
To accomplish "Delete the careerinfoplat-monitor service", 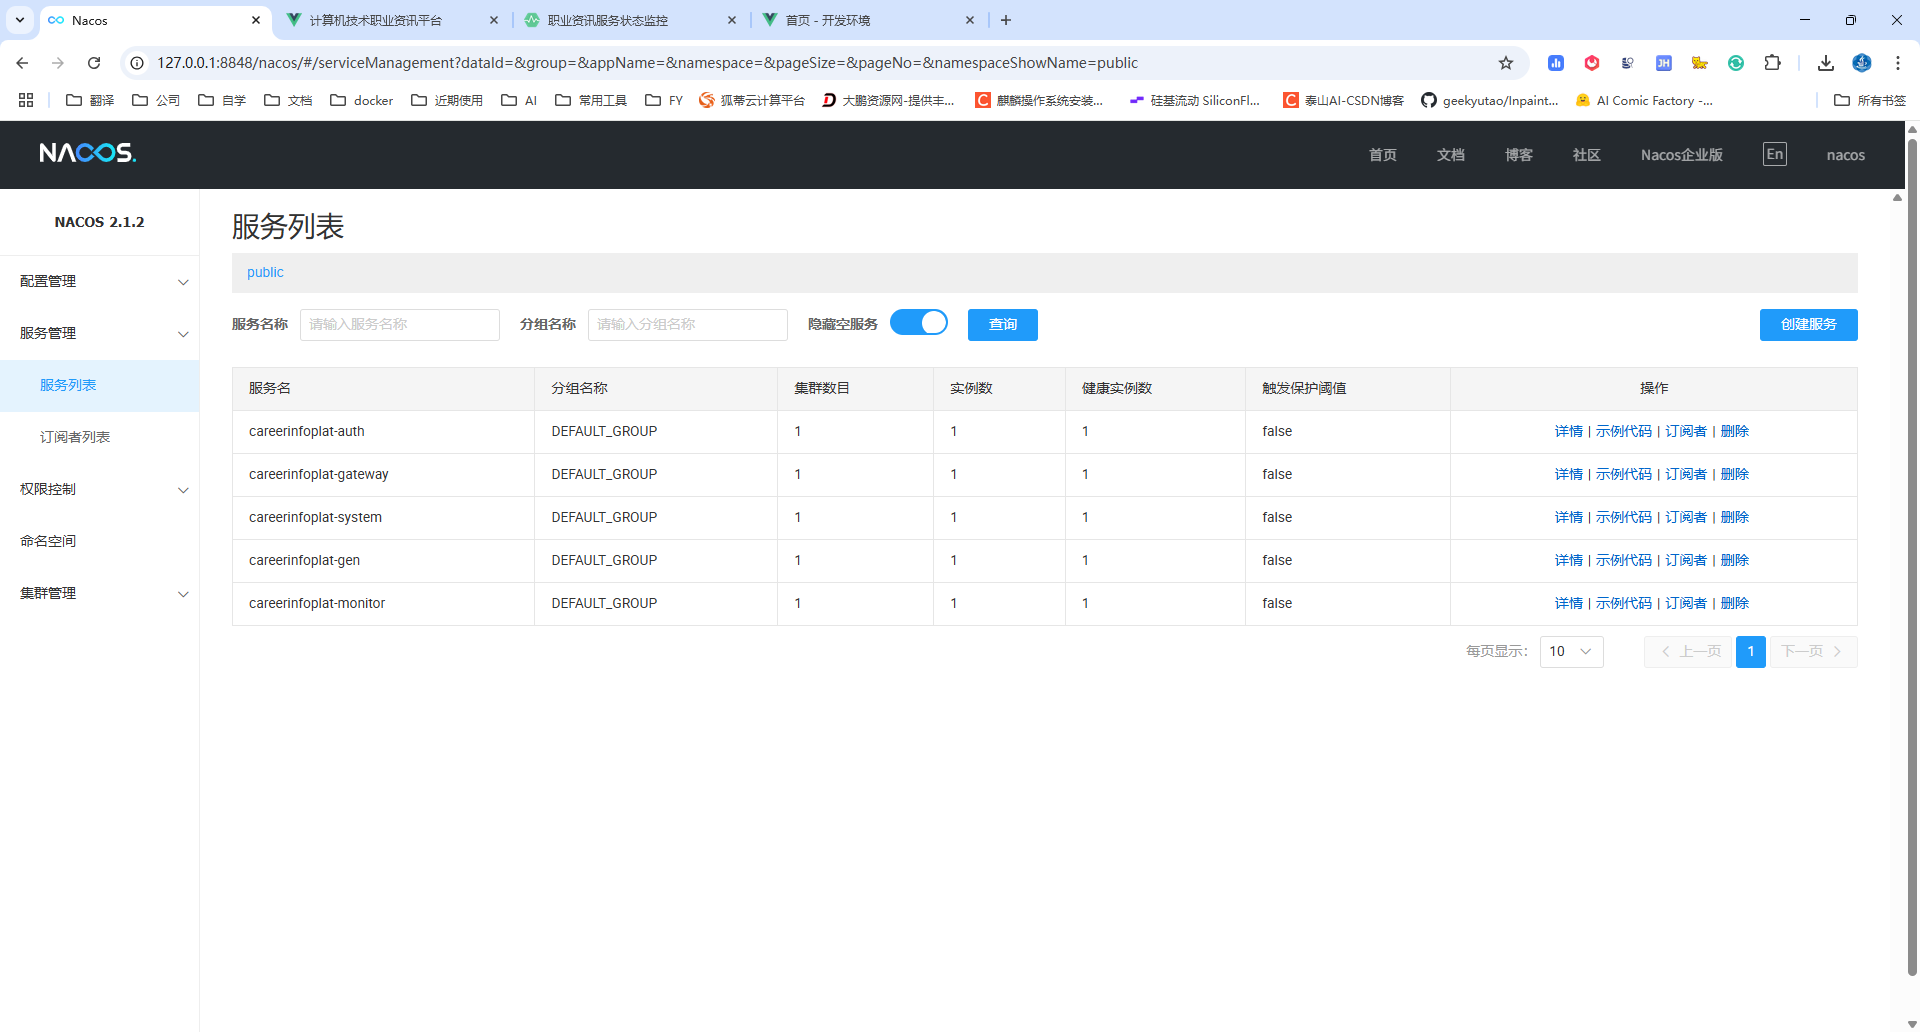I will 1734,604.
